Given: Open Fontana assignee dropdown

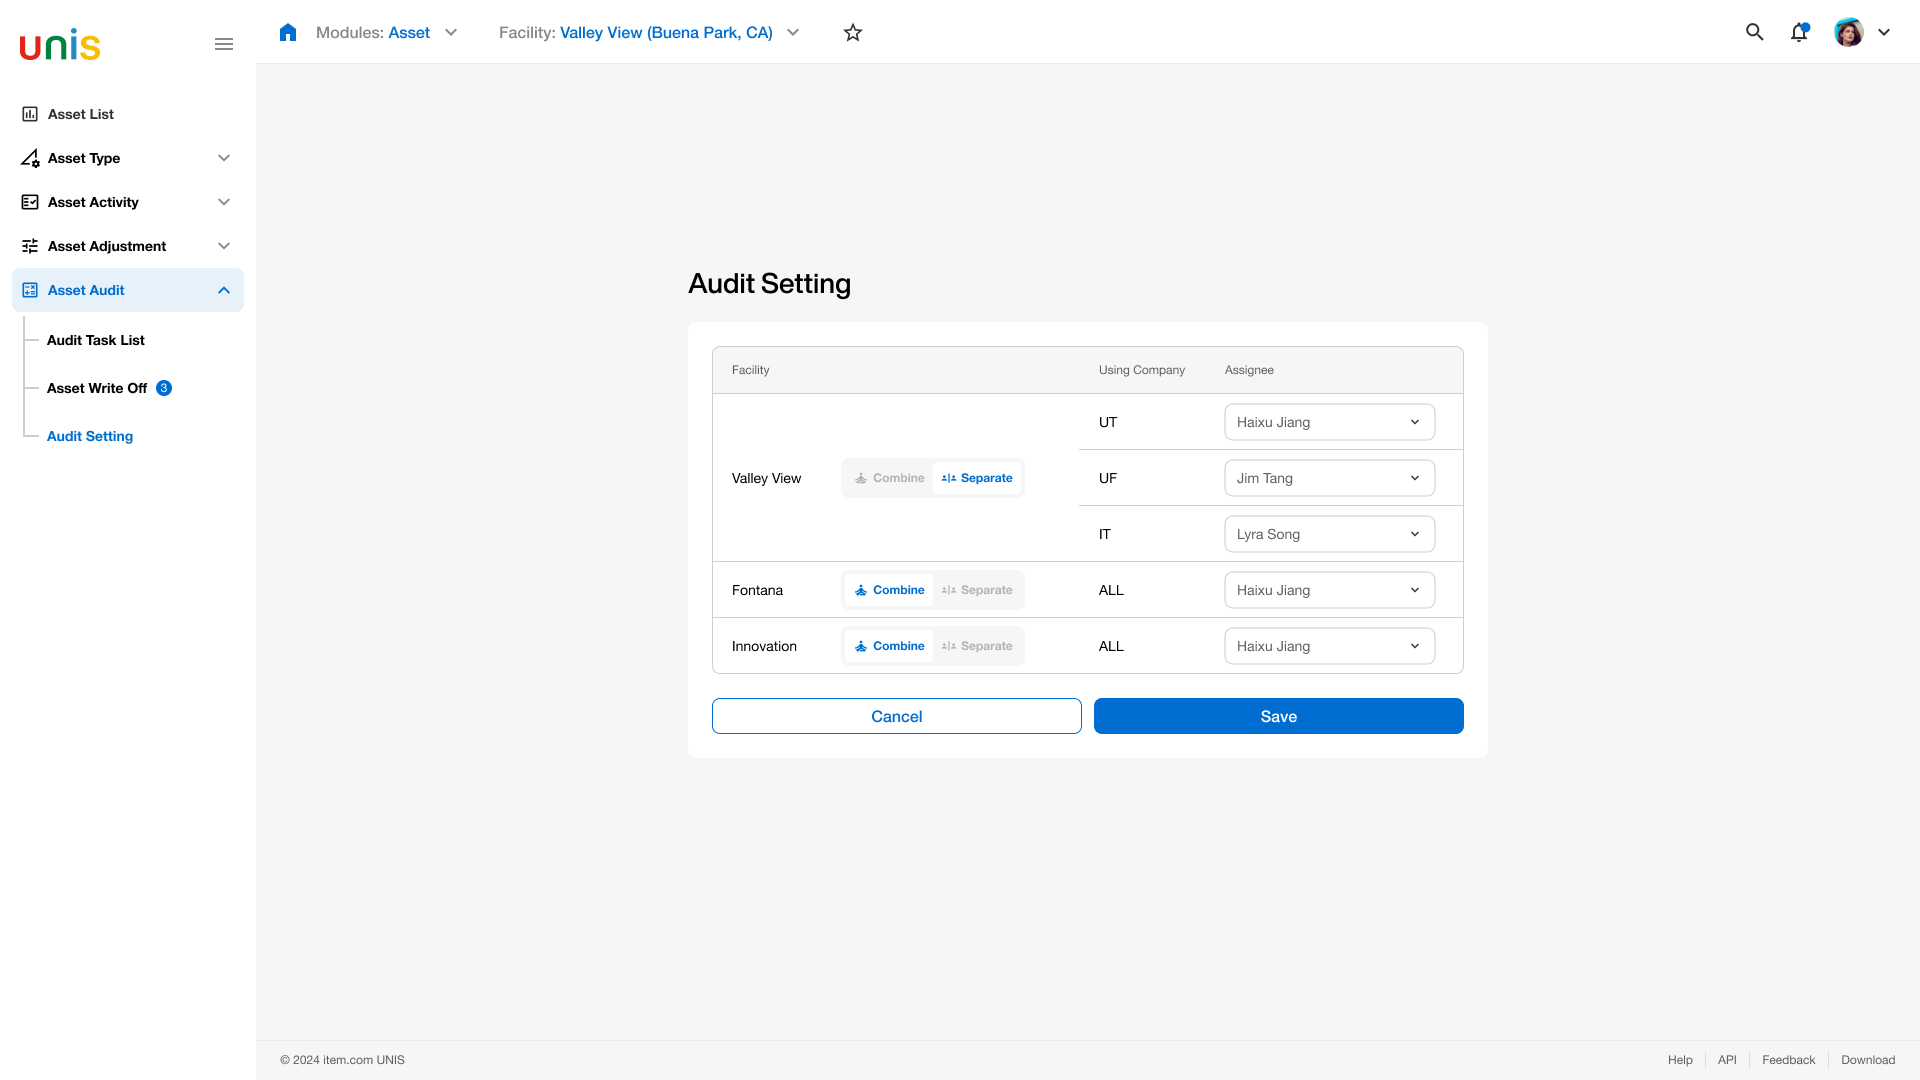Looking at the screenshot, I should click(x=1329, y=590).
